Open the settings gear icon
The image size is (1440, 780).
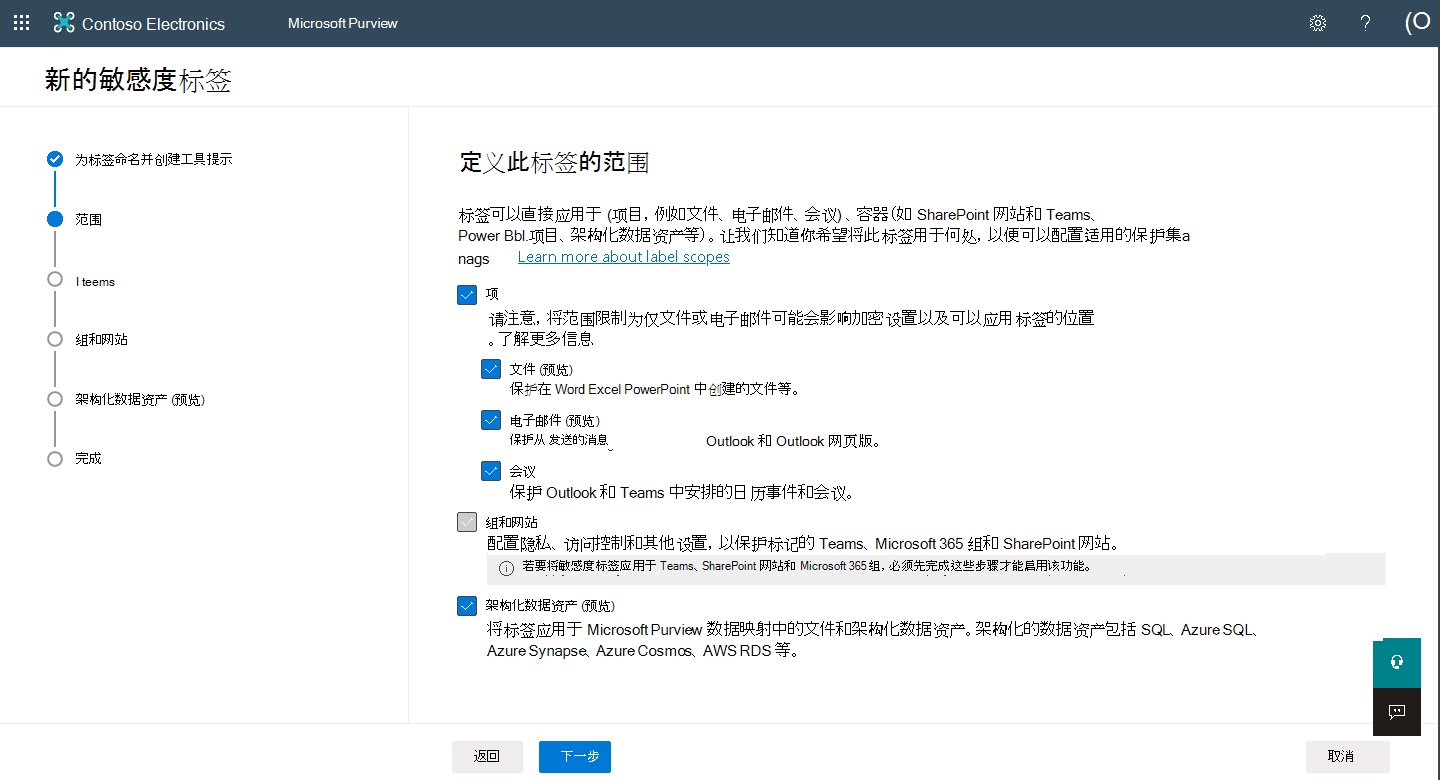tap(1318, 23)
